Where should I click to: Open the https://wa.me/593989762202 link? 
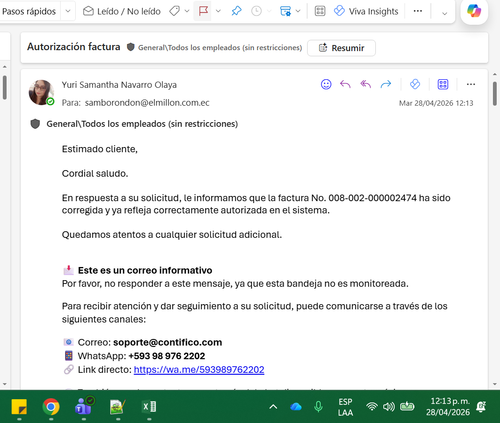coord(199,370)
